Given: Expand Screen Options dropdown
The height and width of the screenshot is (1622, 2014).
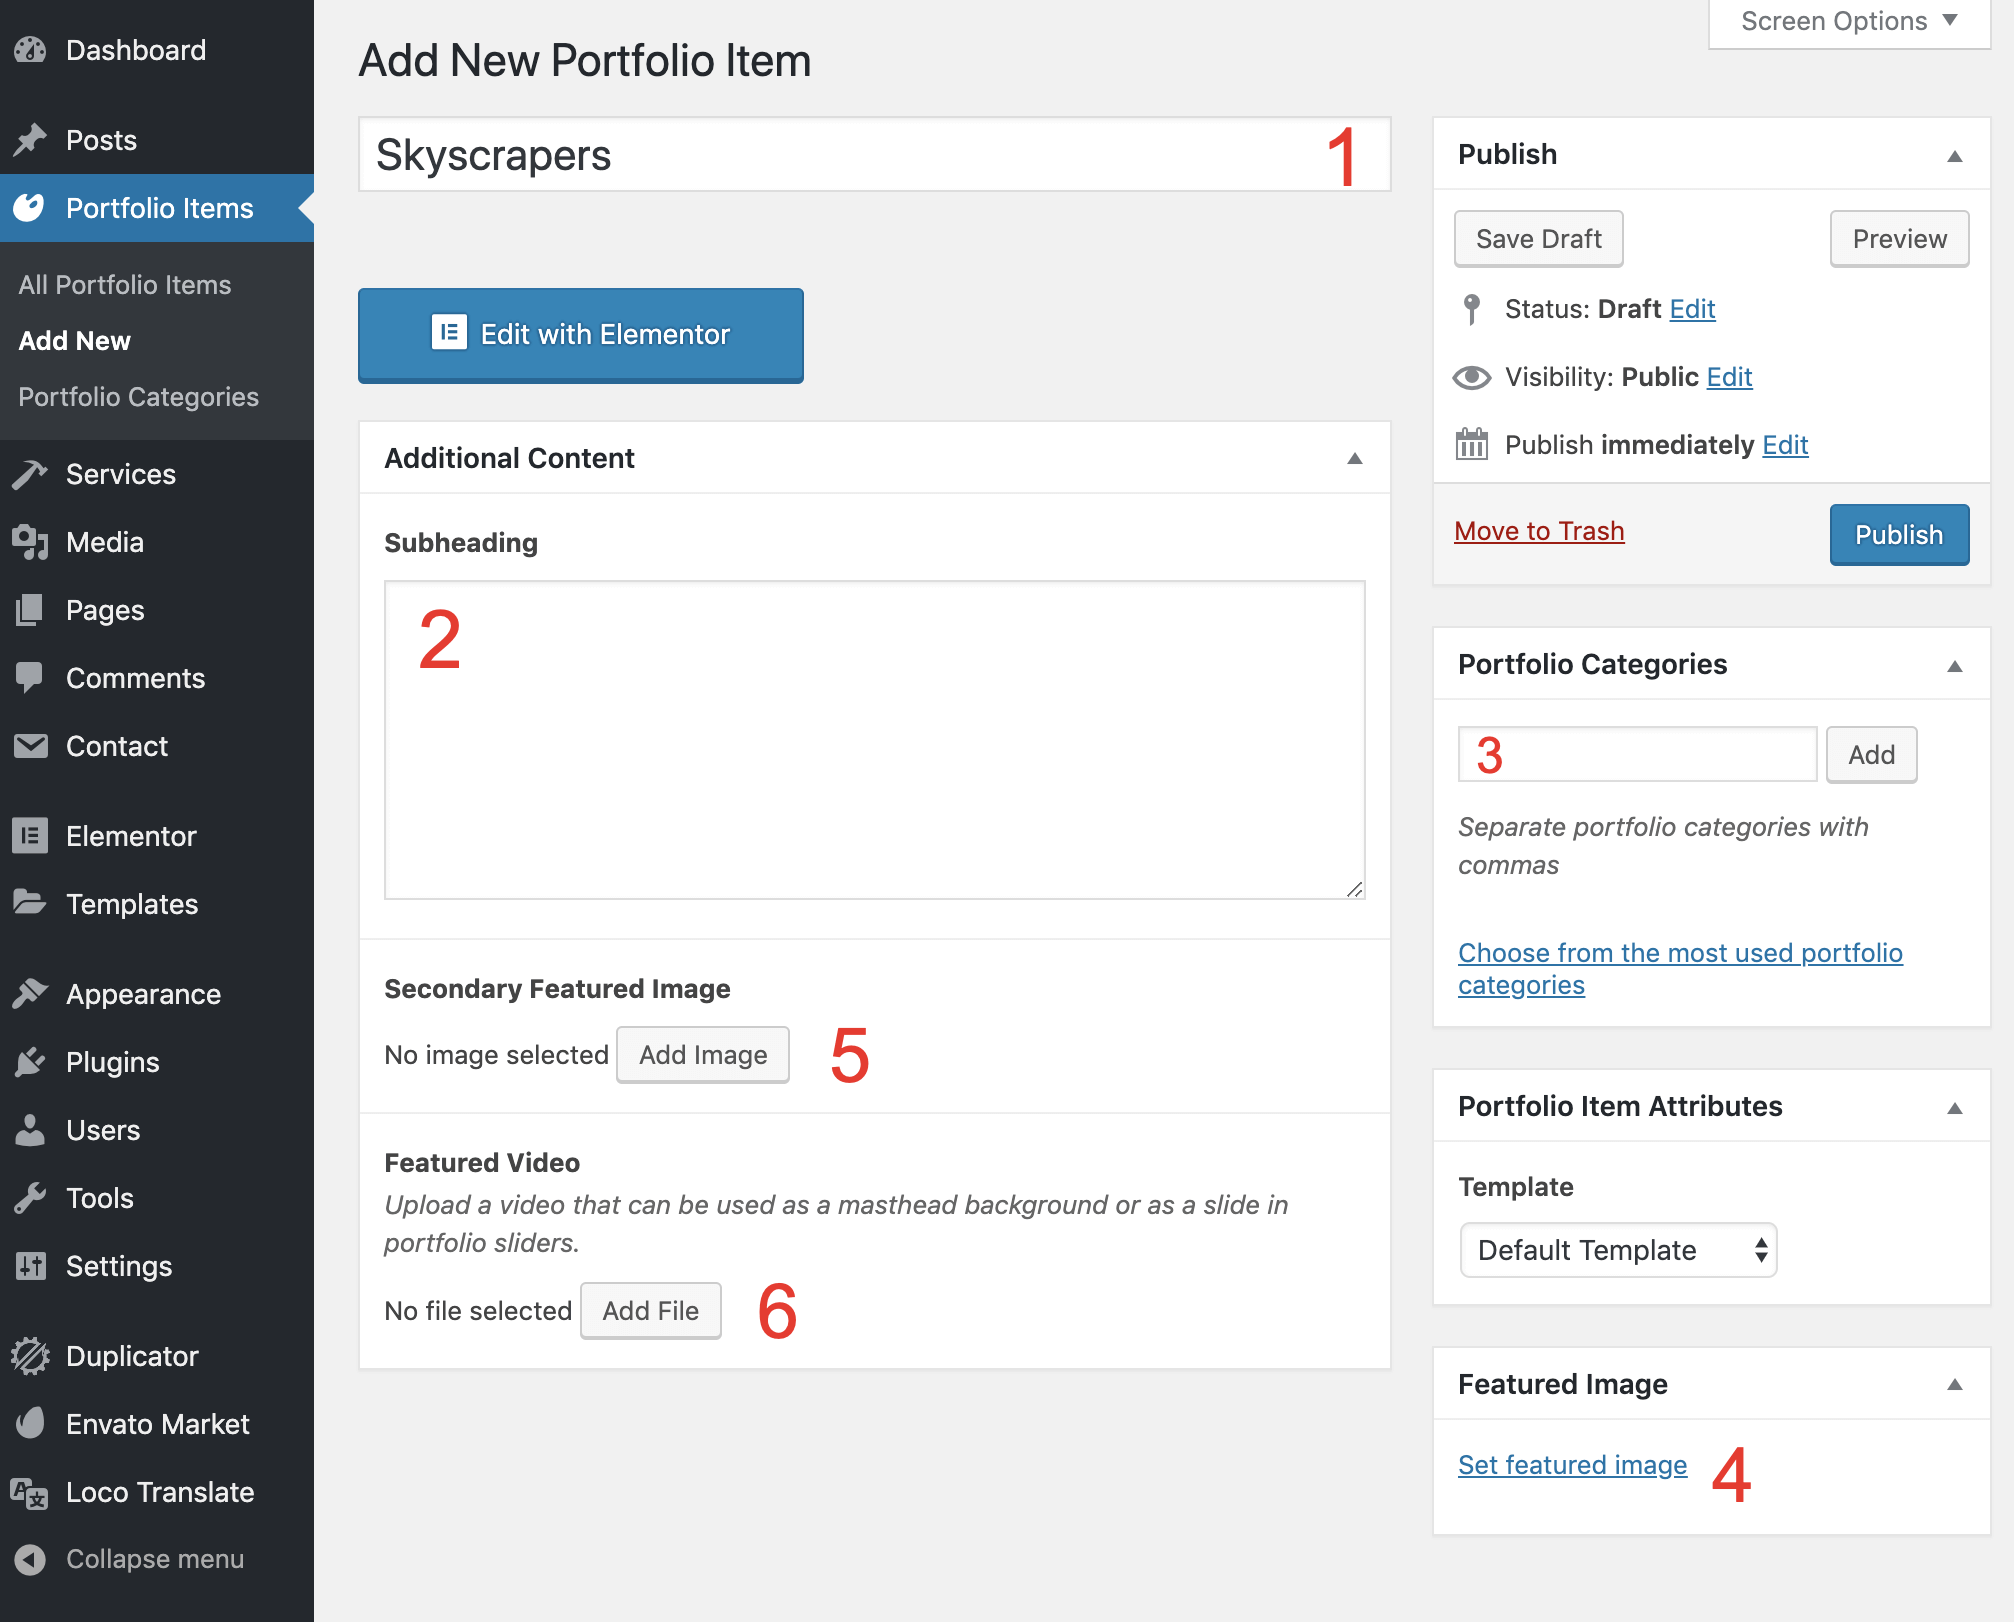Looking at the screenshot, I should 1848,21.
